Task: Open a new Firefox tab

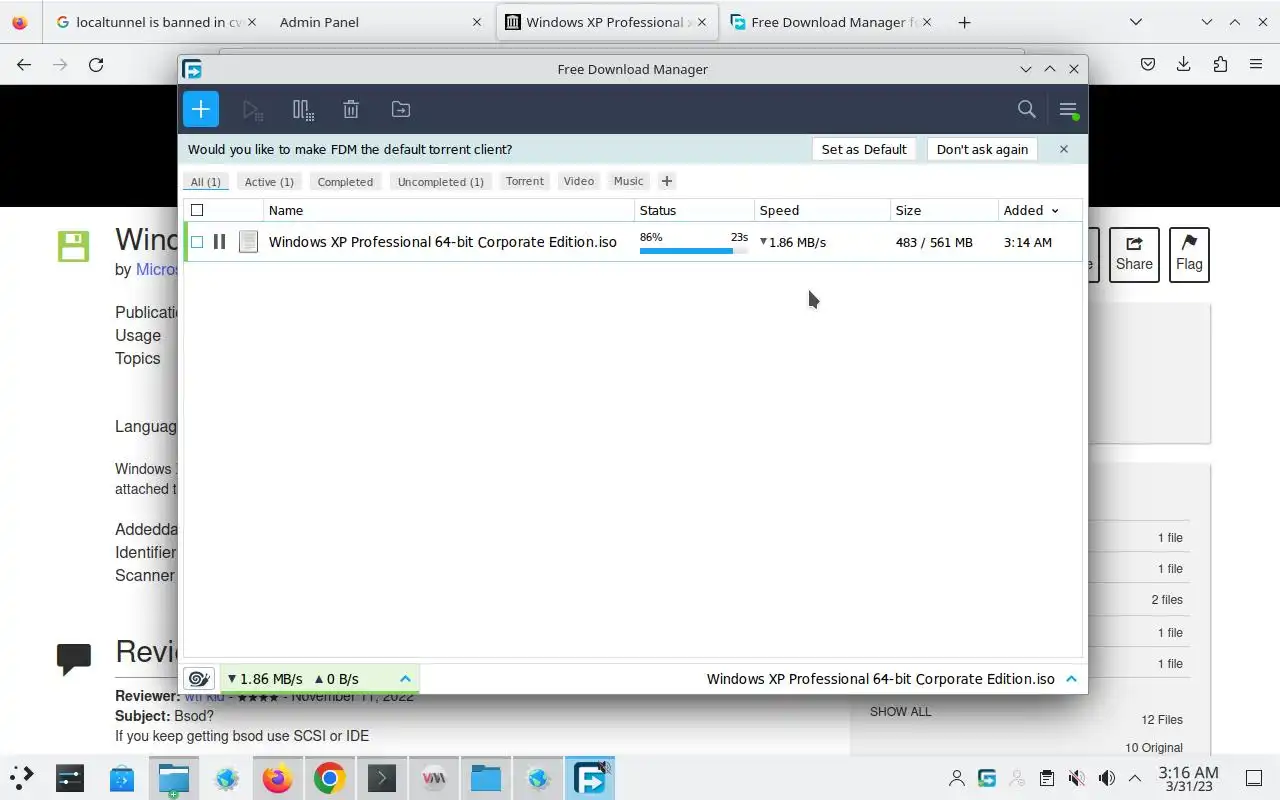Action: pos(964,22)
